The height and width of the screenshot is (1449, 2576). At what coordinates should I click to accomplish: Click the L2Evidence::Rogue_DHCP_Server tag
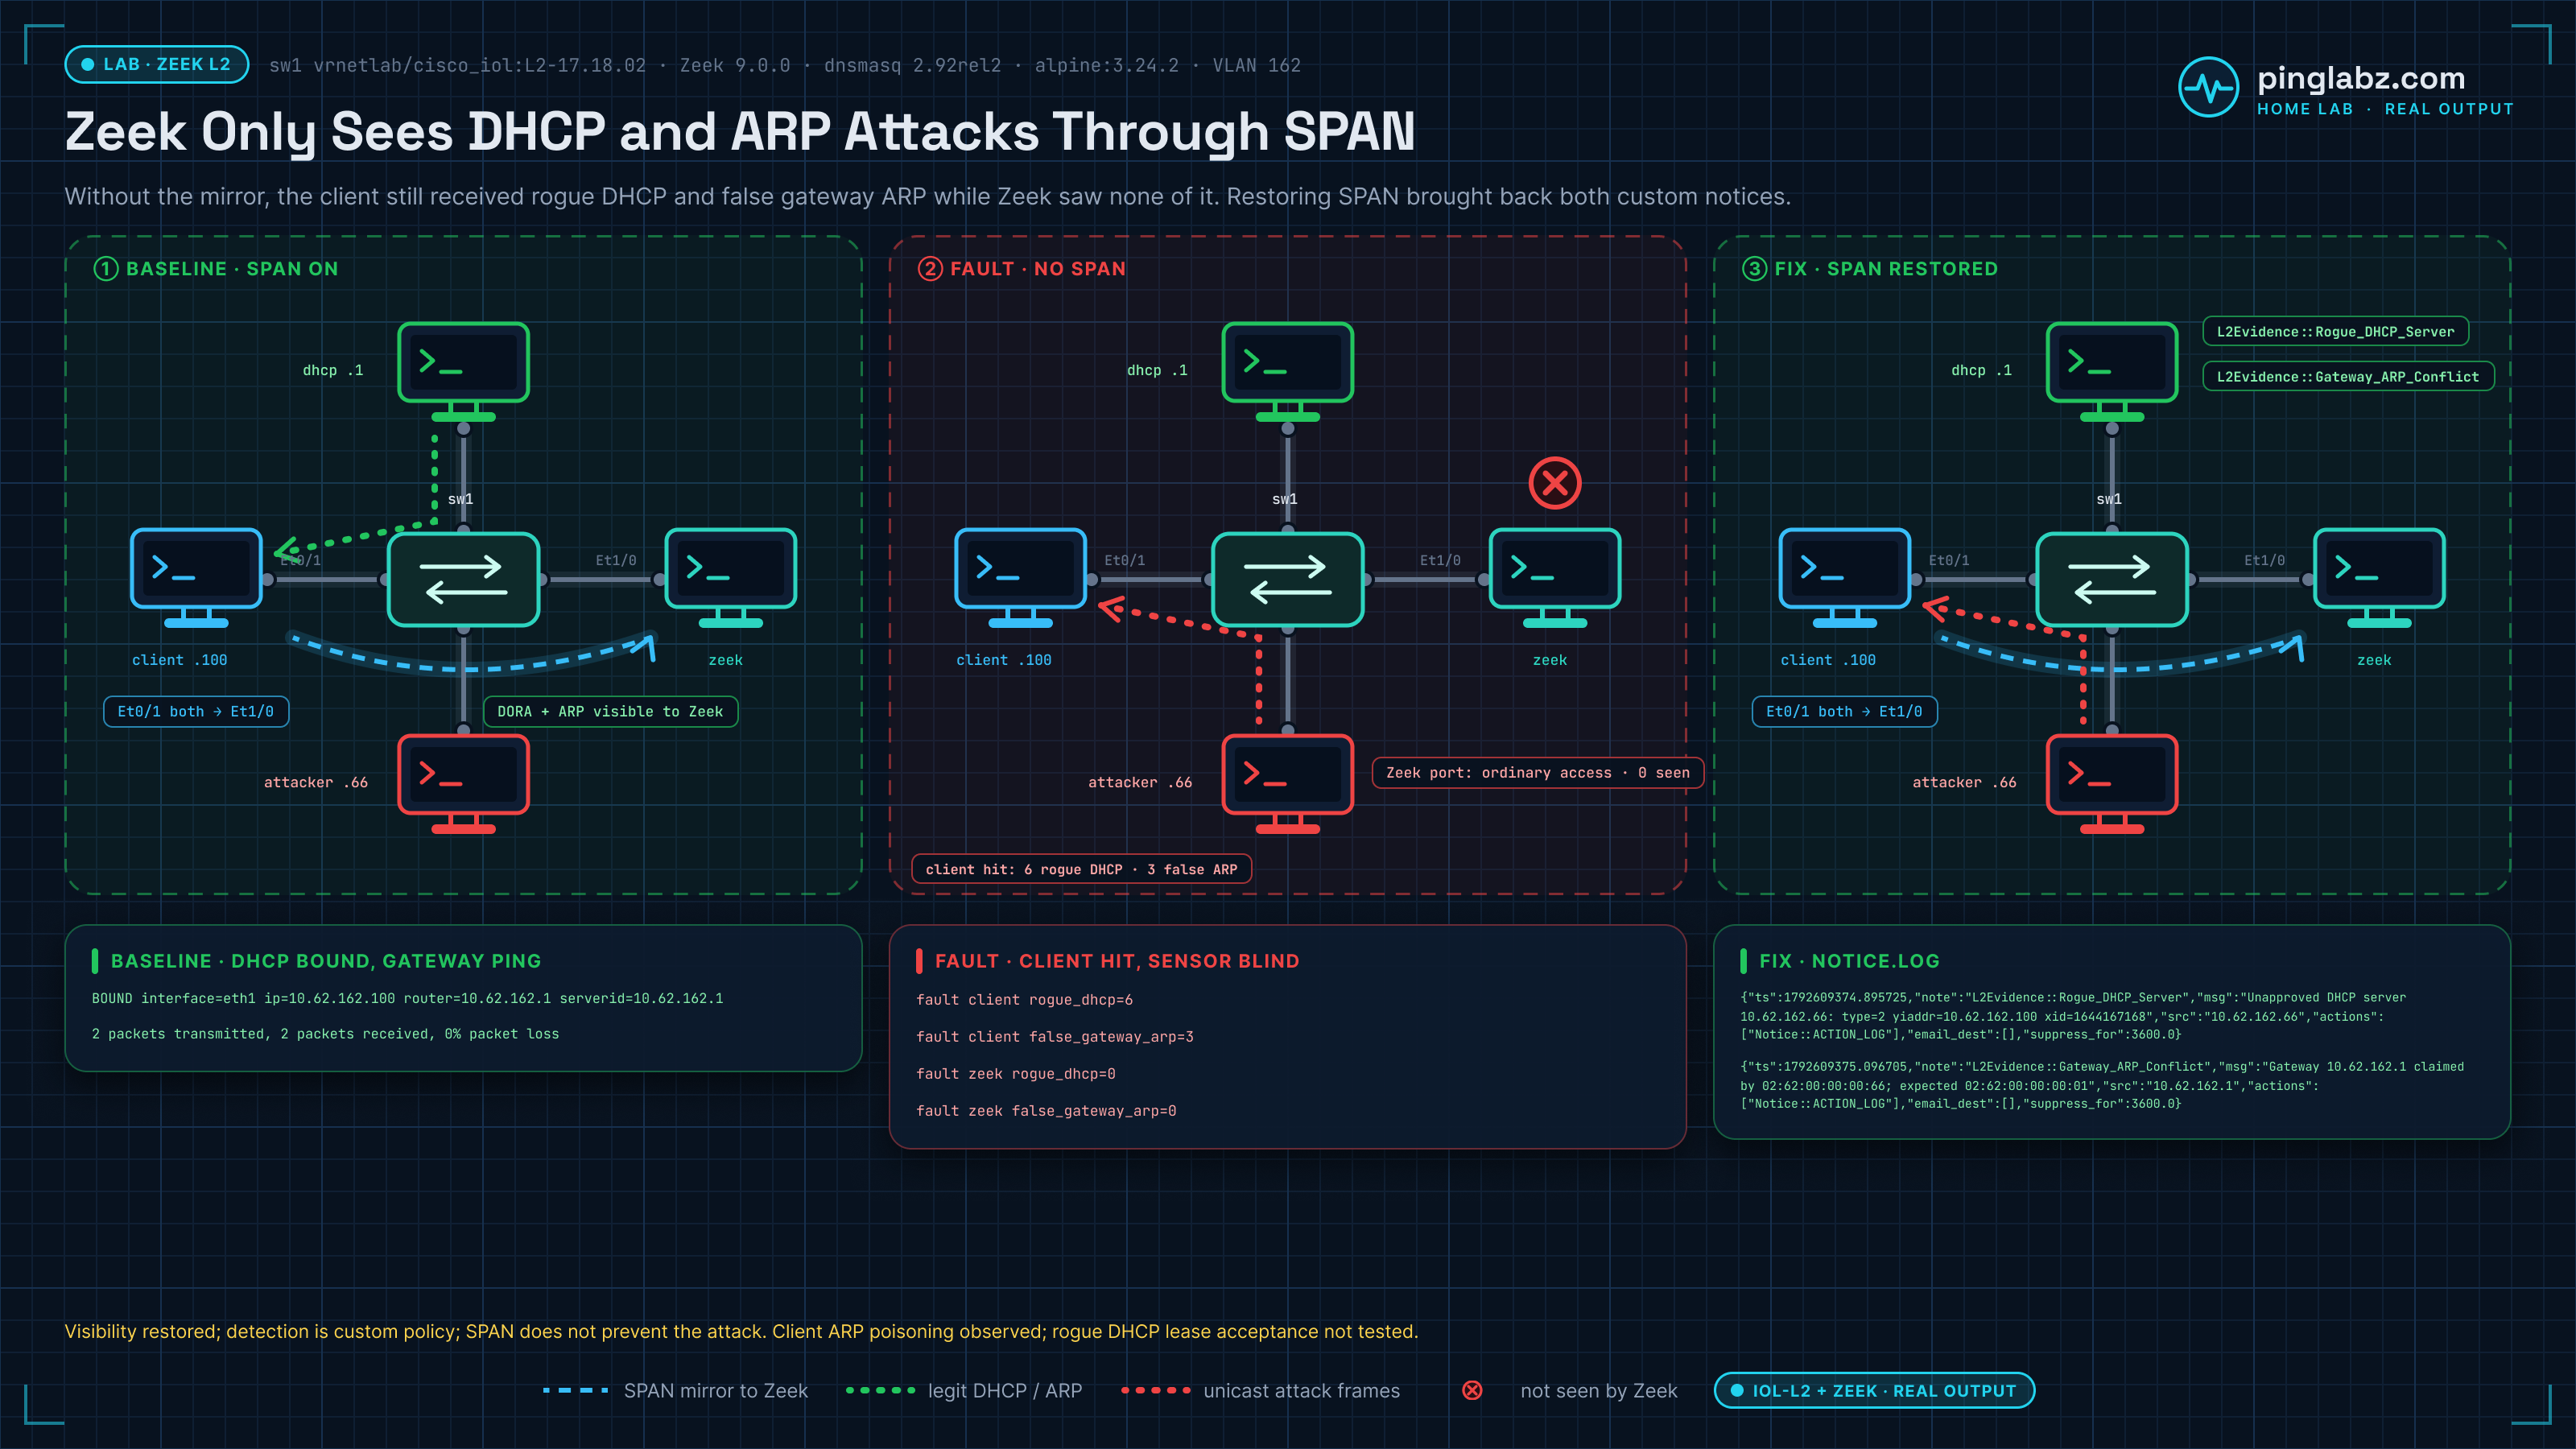coord(2335,331)
